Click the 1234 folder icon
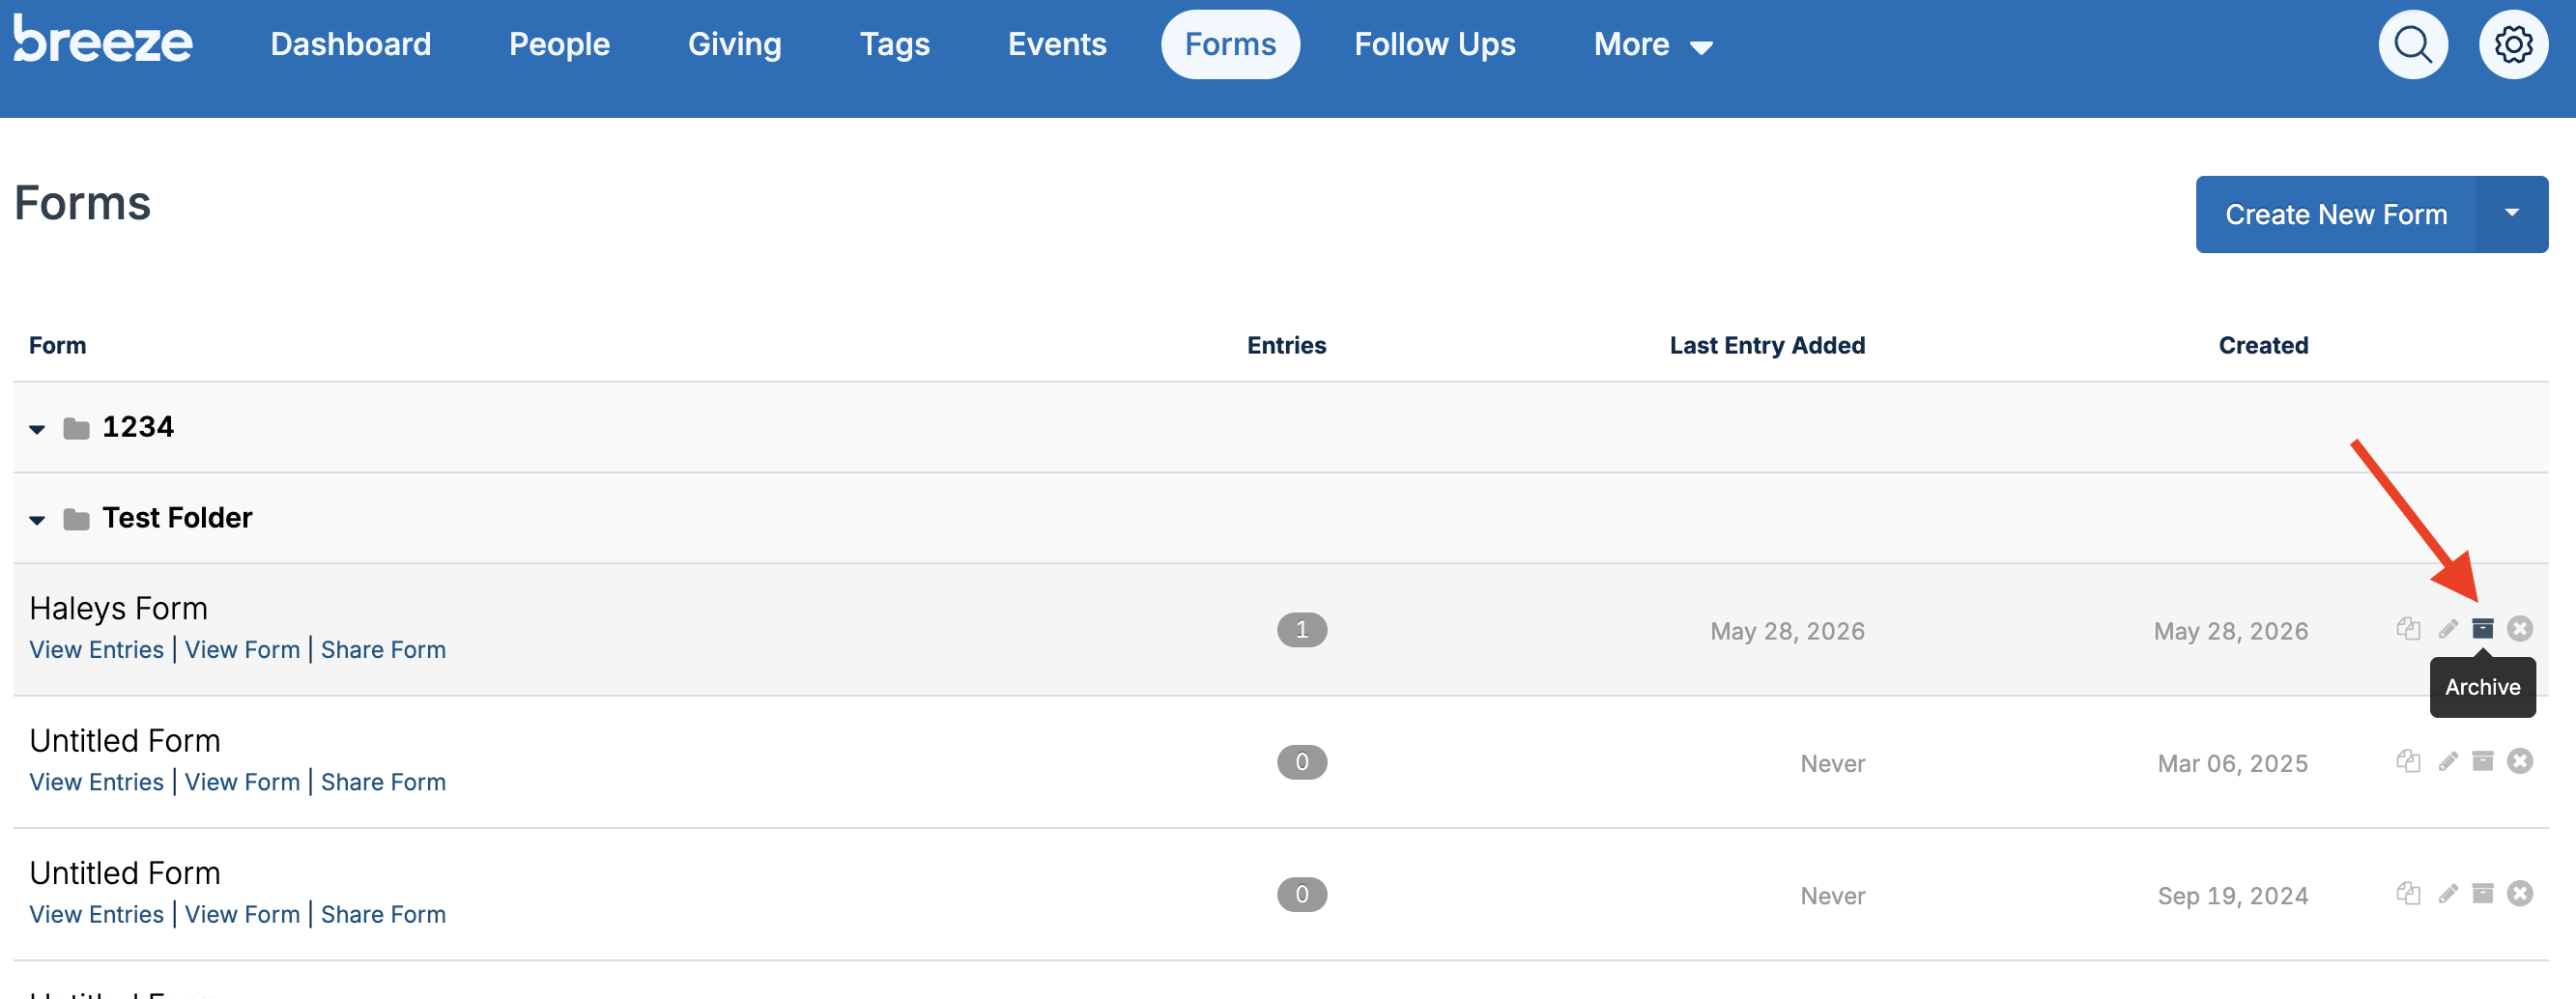 tap(76, 429)
